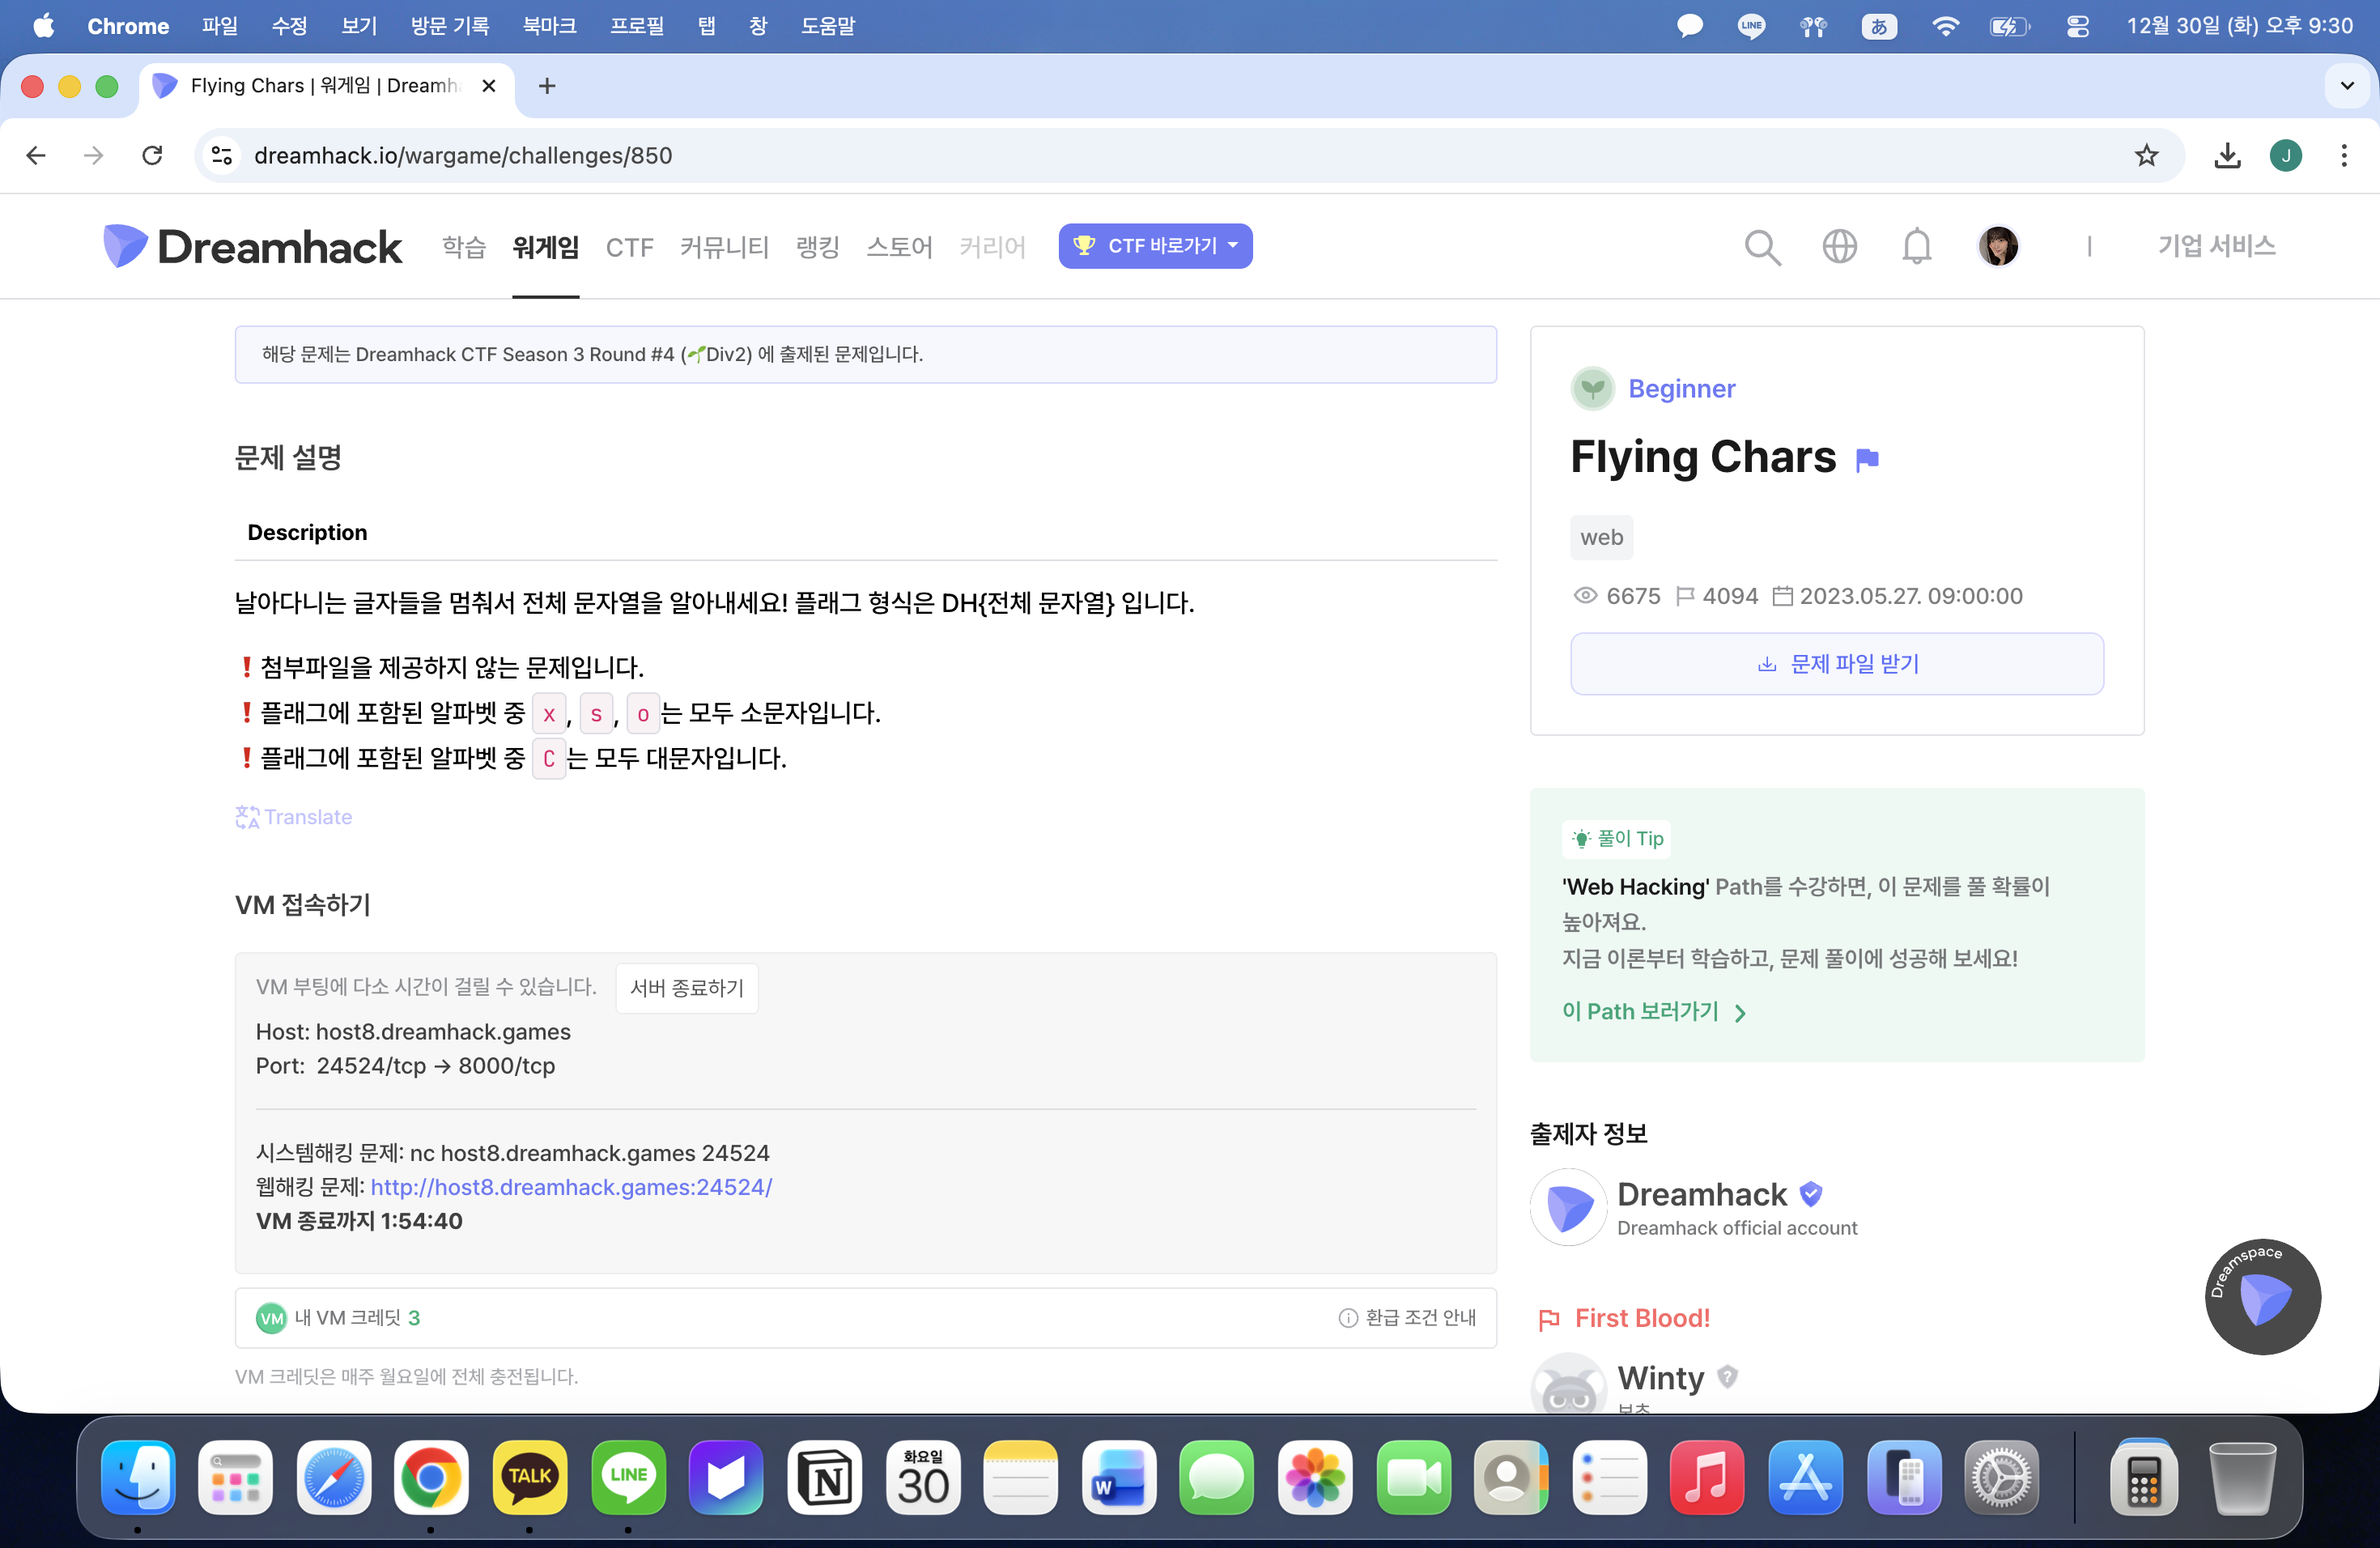2380x1548 pixels.
Task: Click the 서버 종료하기 button
Action: (686, 988)
